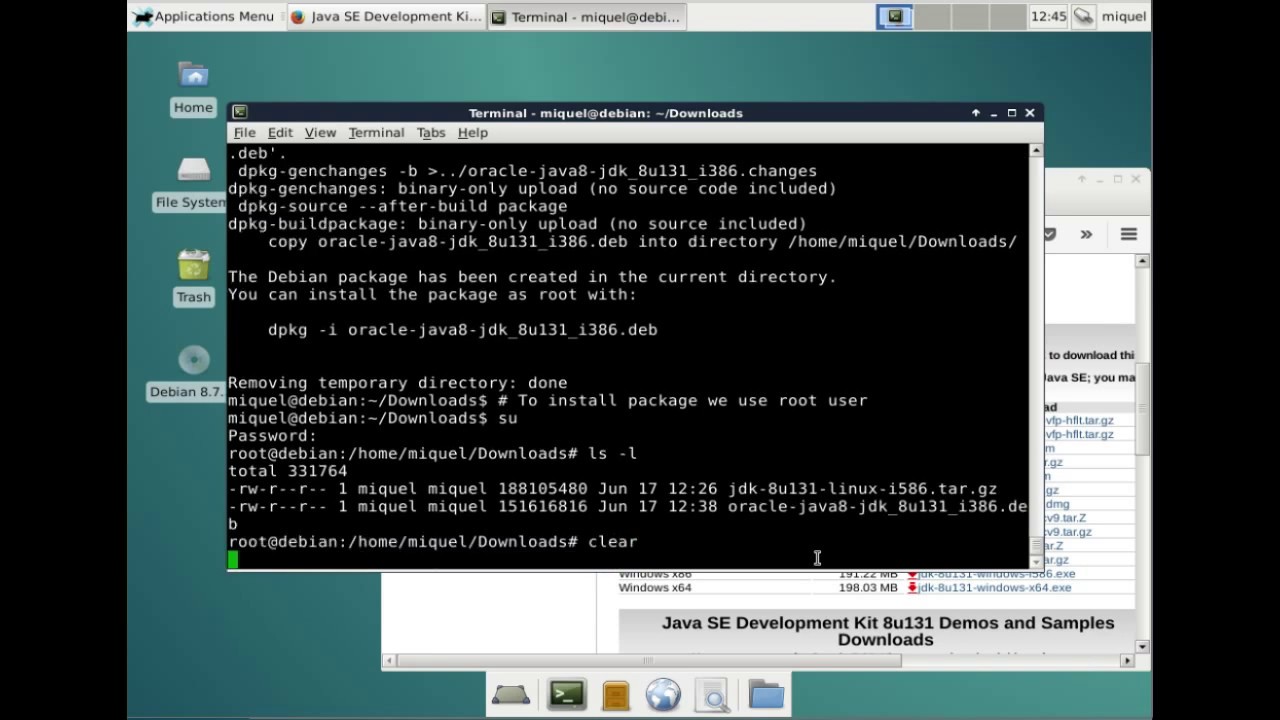Image resolution: width=1280 pixels, height=720 pixels.
Task: Click browser horizontal scrollbar thumb
Action: coord(647,660)
